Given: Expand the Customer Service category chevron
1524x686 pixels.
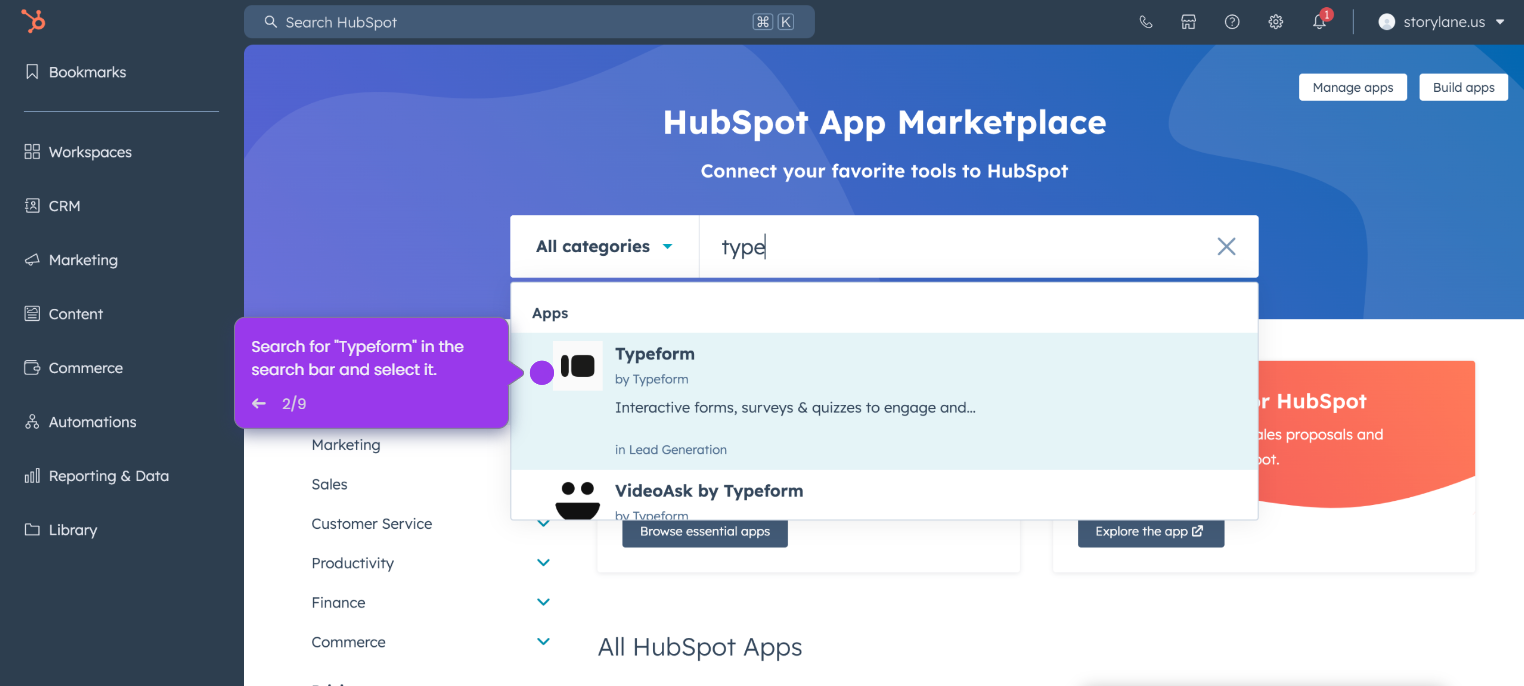Looking at the screenshot, I should point(543,523).
